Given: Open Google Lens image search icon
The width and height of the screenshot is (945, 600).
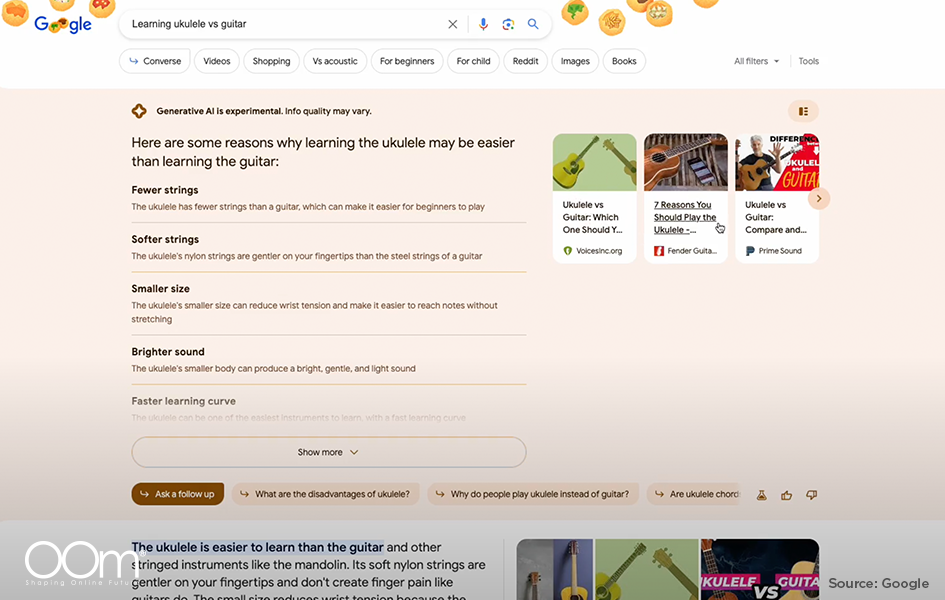Looking at the screenshot, I should [x=508, y=24].
